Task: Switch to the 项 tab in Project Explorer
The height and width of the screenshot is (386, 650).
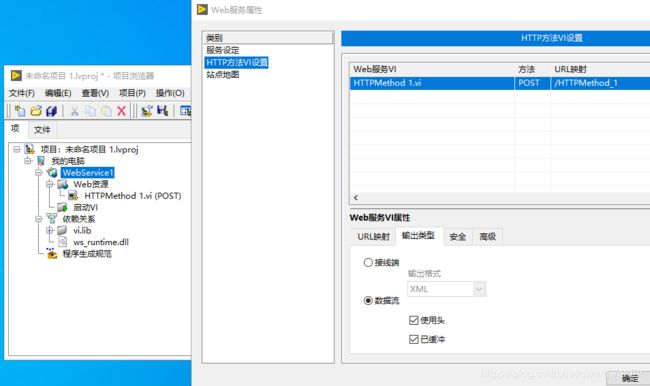Action: (x=15, y=129)
